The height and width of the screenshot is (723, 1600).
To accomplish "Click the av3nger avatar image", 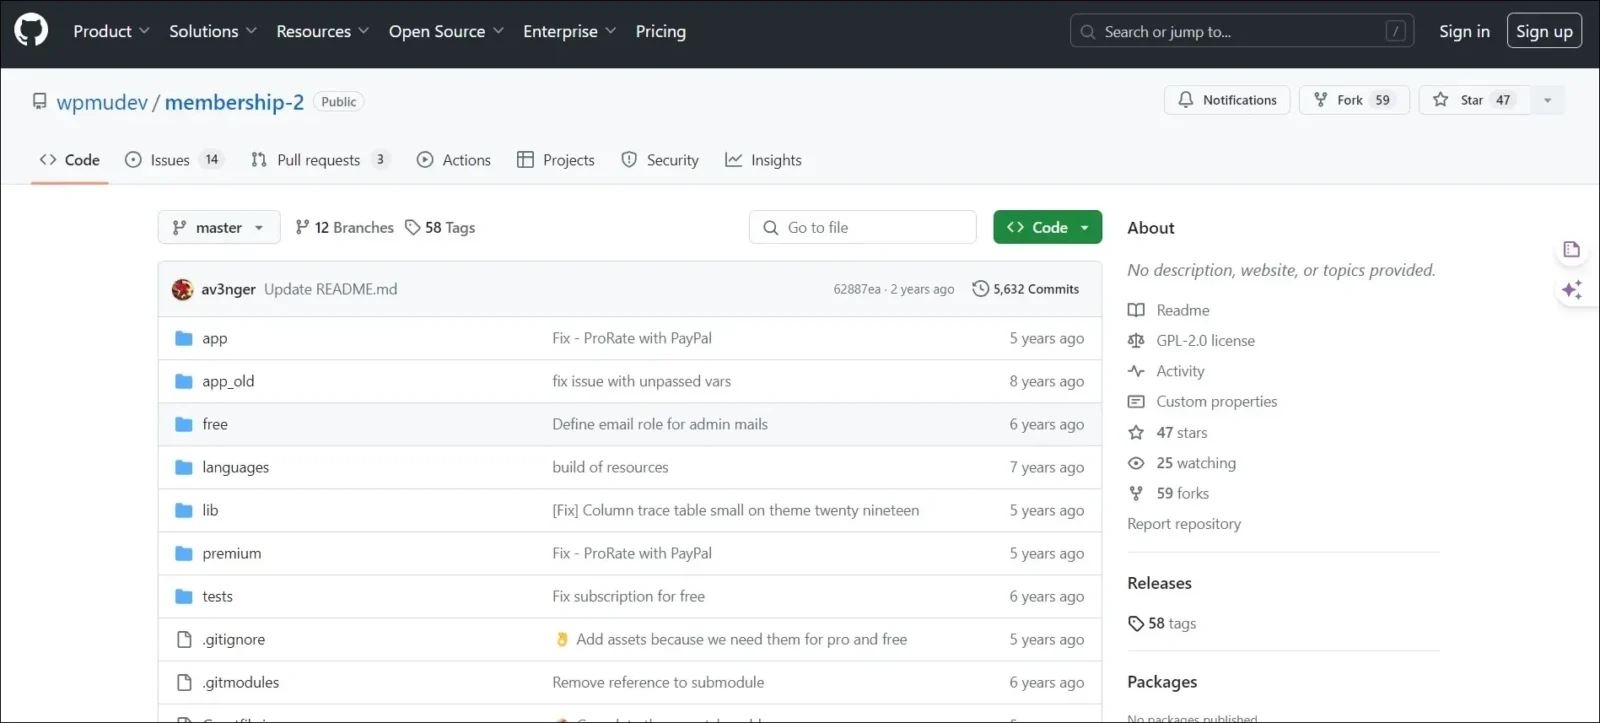I will pyautogui.click(x=182, y=289).
